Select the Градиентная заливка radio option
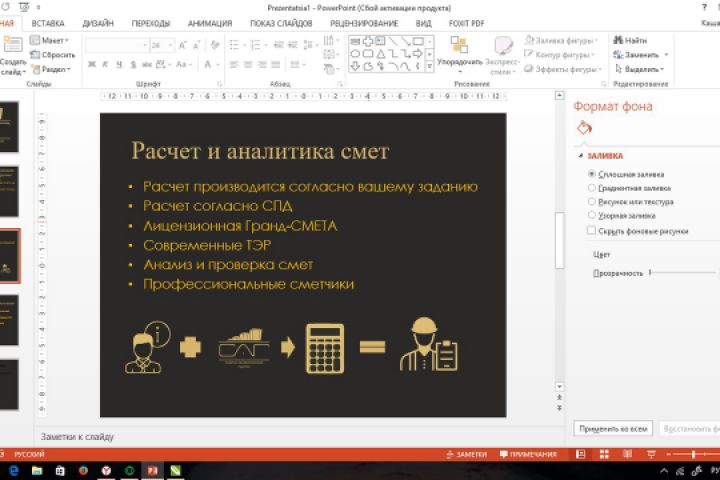Screen dimensions: 720x480 pos(592,188)
